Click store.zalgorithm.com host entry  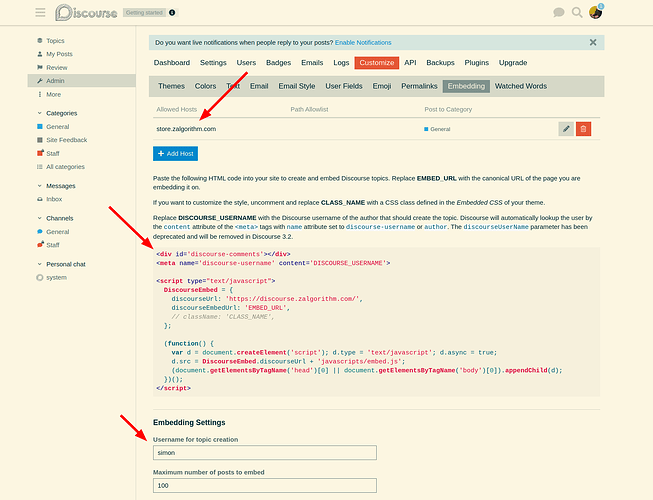point(186,129)
